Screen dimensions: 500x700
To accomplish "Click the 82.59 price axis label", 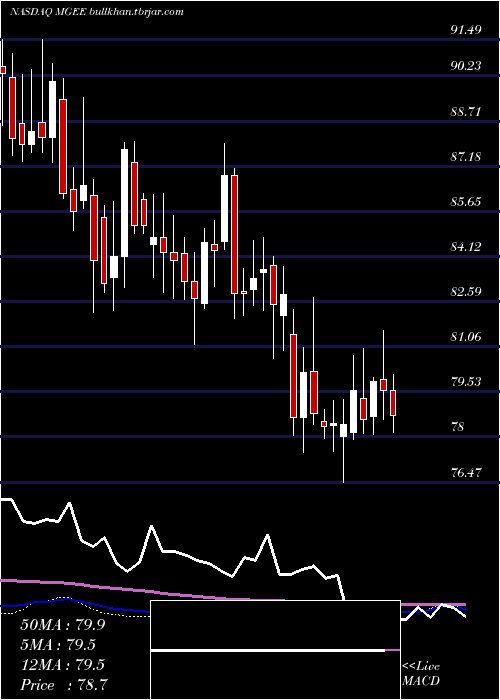I will coord(466,292).
